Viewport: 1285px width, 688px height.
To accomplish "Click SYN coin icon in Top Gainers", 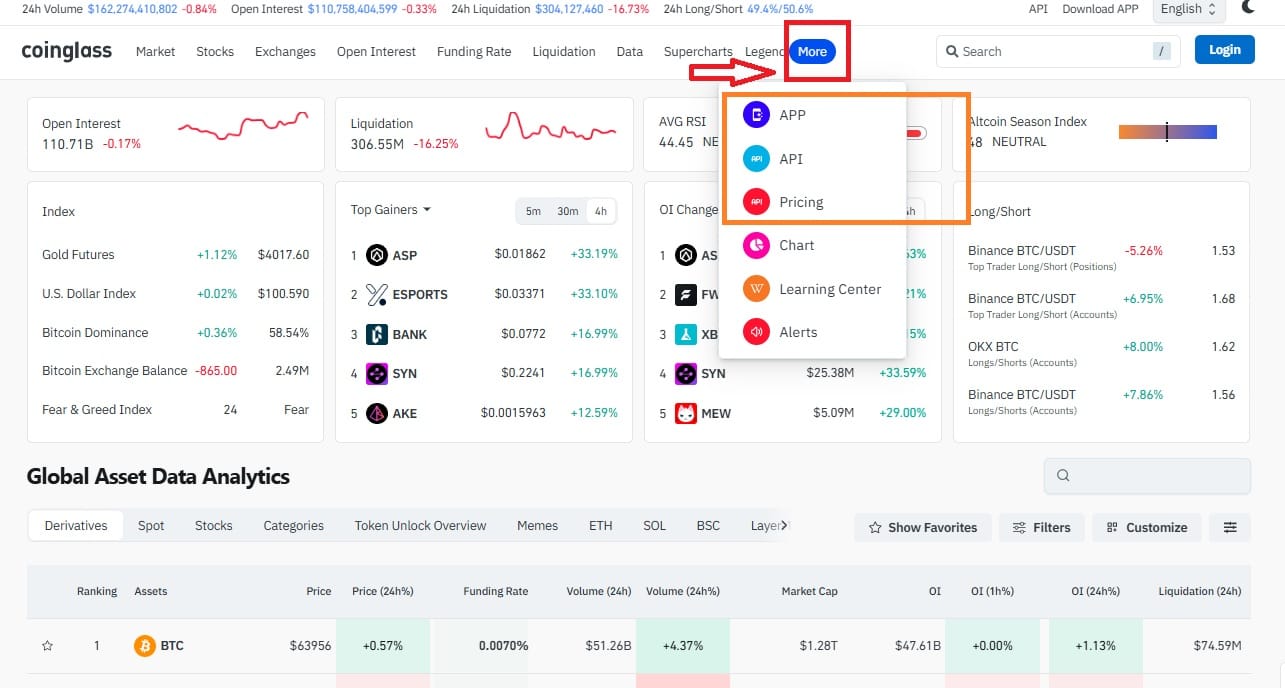I will [x=377, y=373].
